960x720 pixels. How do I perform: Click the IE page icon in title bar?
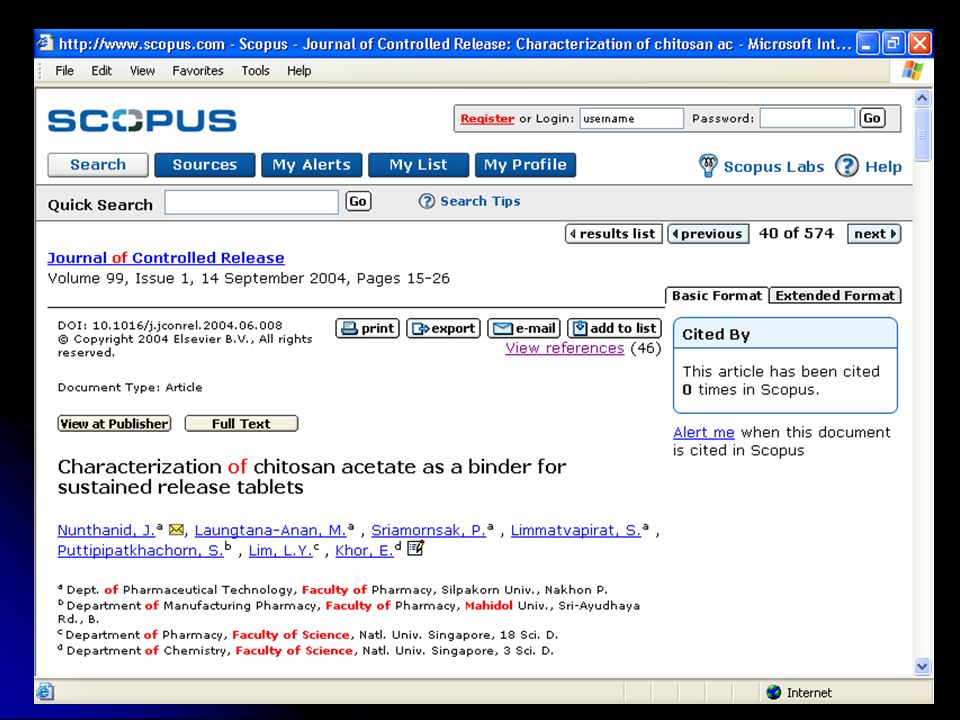[45, 43]
